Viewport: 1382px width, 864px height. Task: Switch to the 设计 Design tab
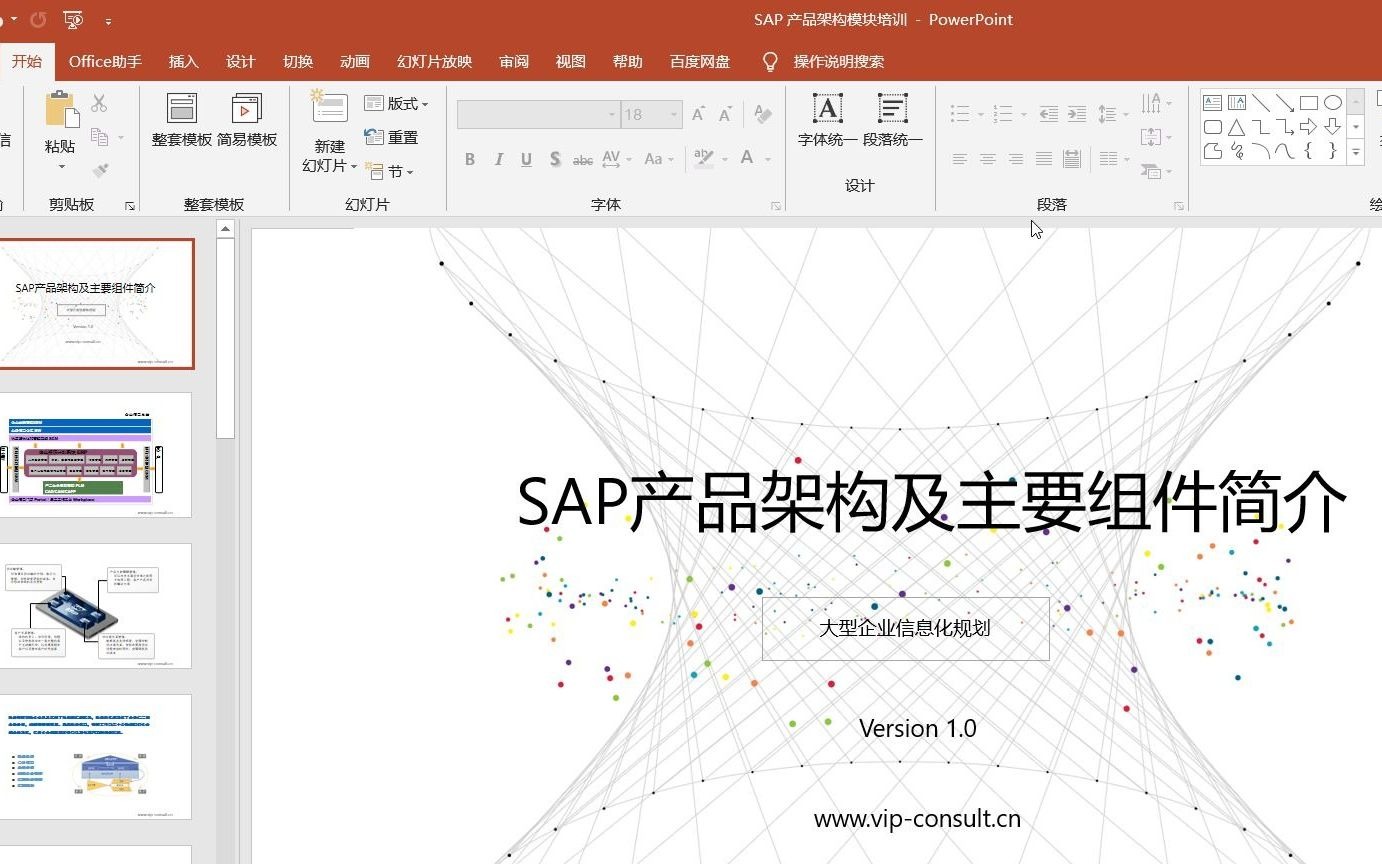(x=241, y=61)
